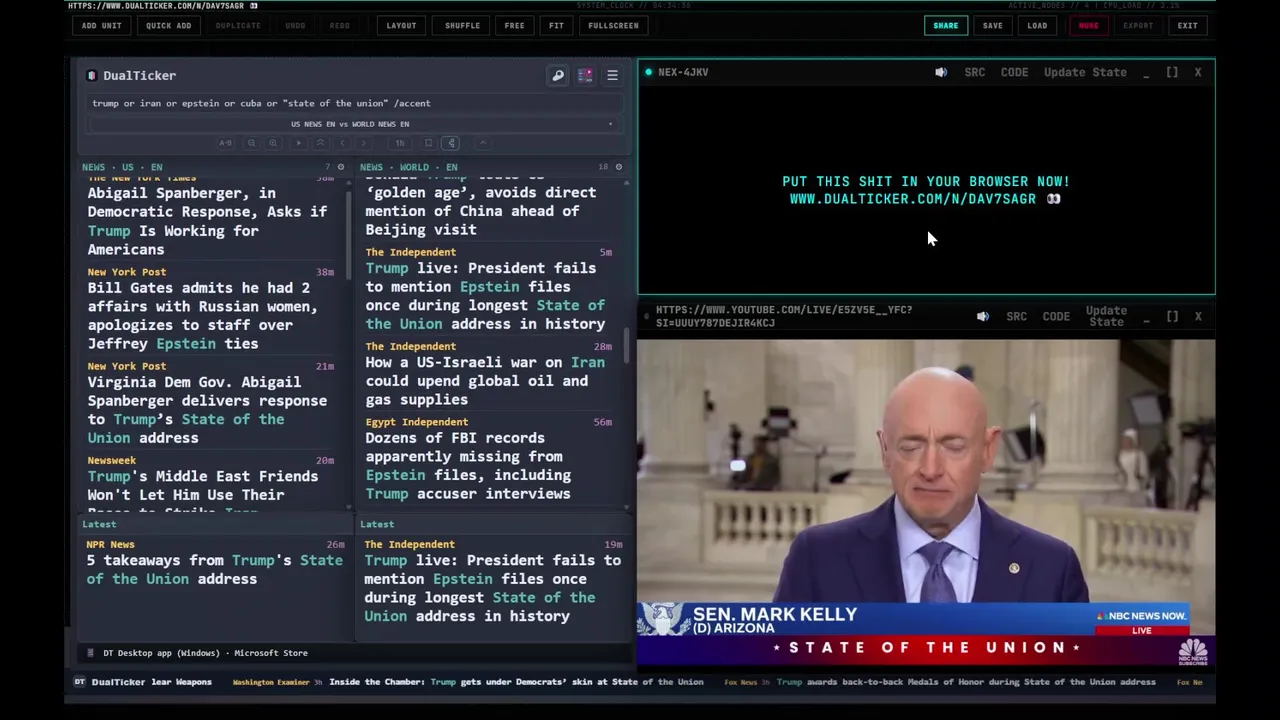Click the scrollbar of the World news column
Image resolution: width=1280 pixels, height=720 pixels.
(627, 345)
